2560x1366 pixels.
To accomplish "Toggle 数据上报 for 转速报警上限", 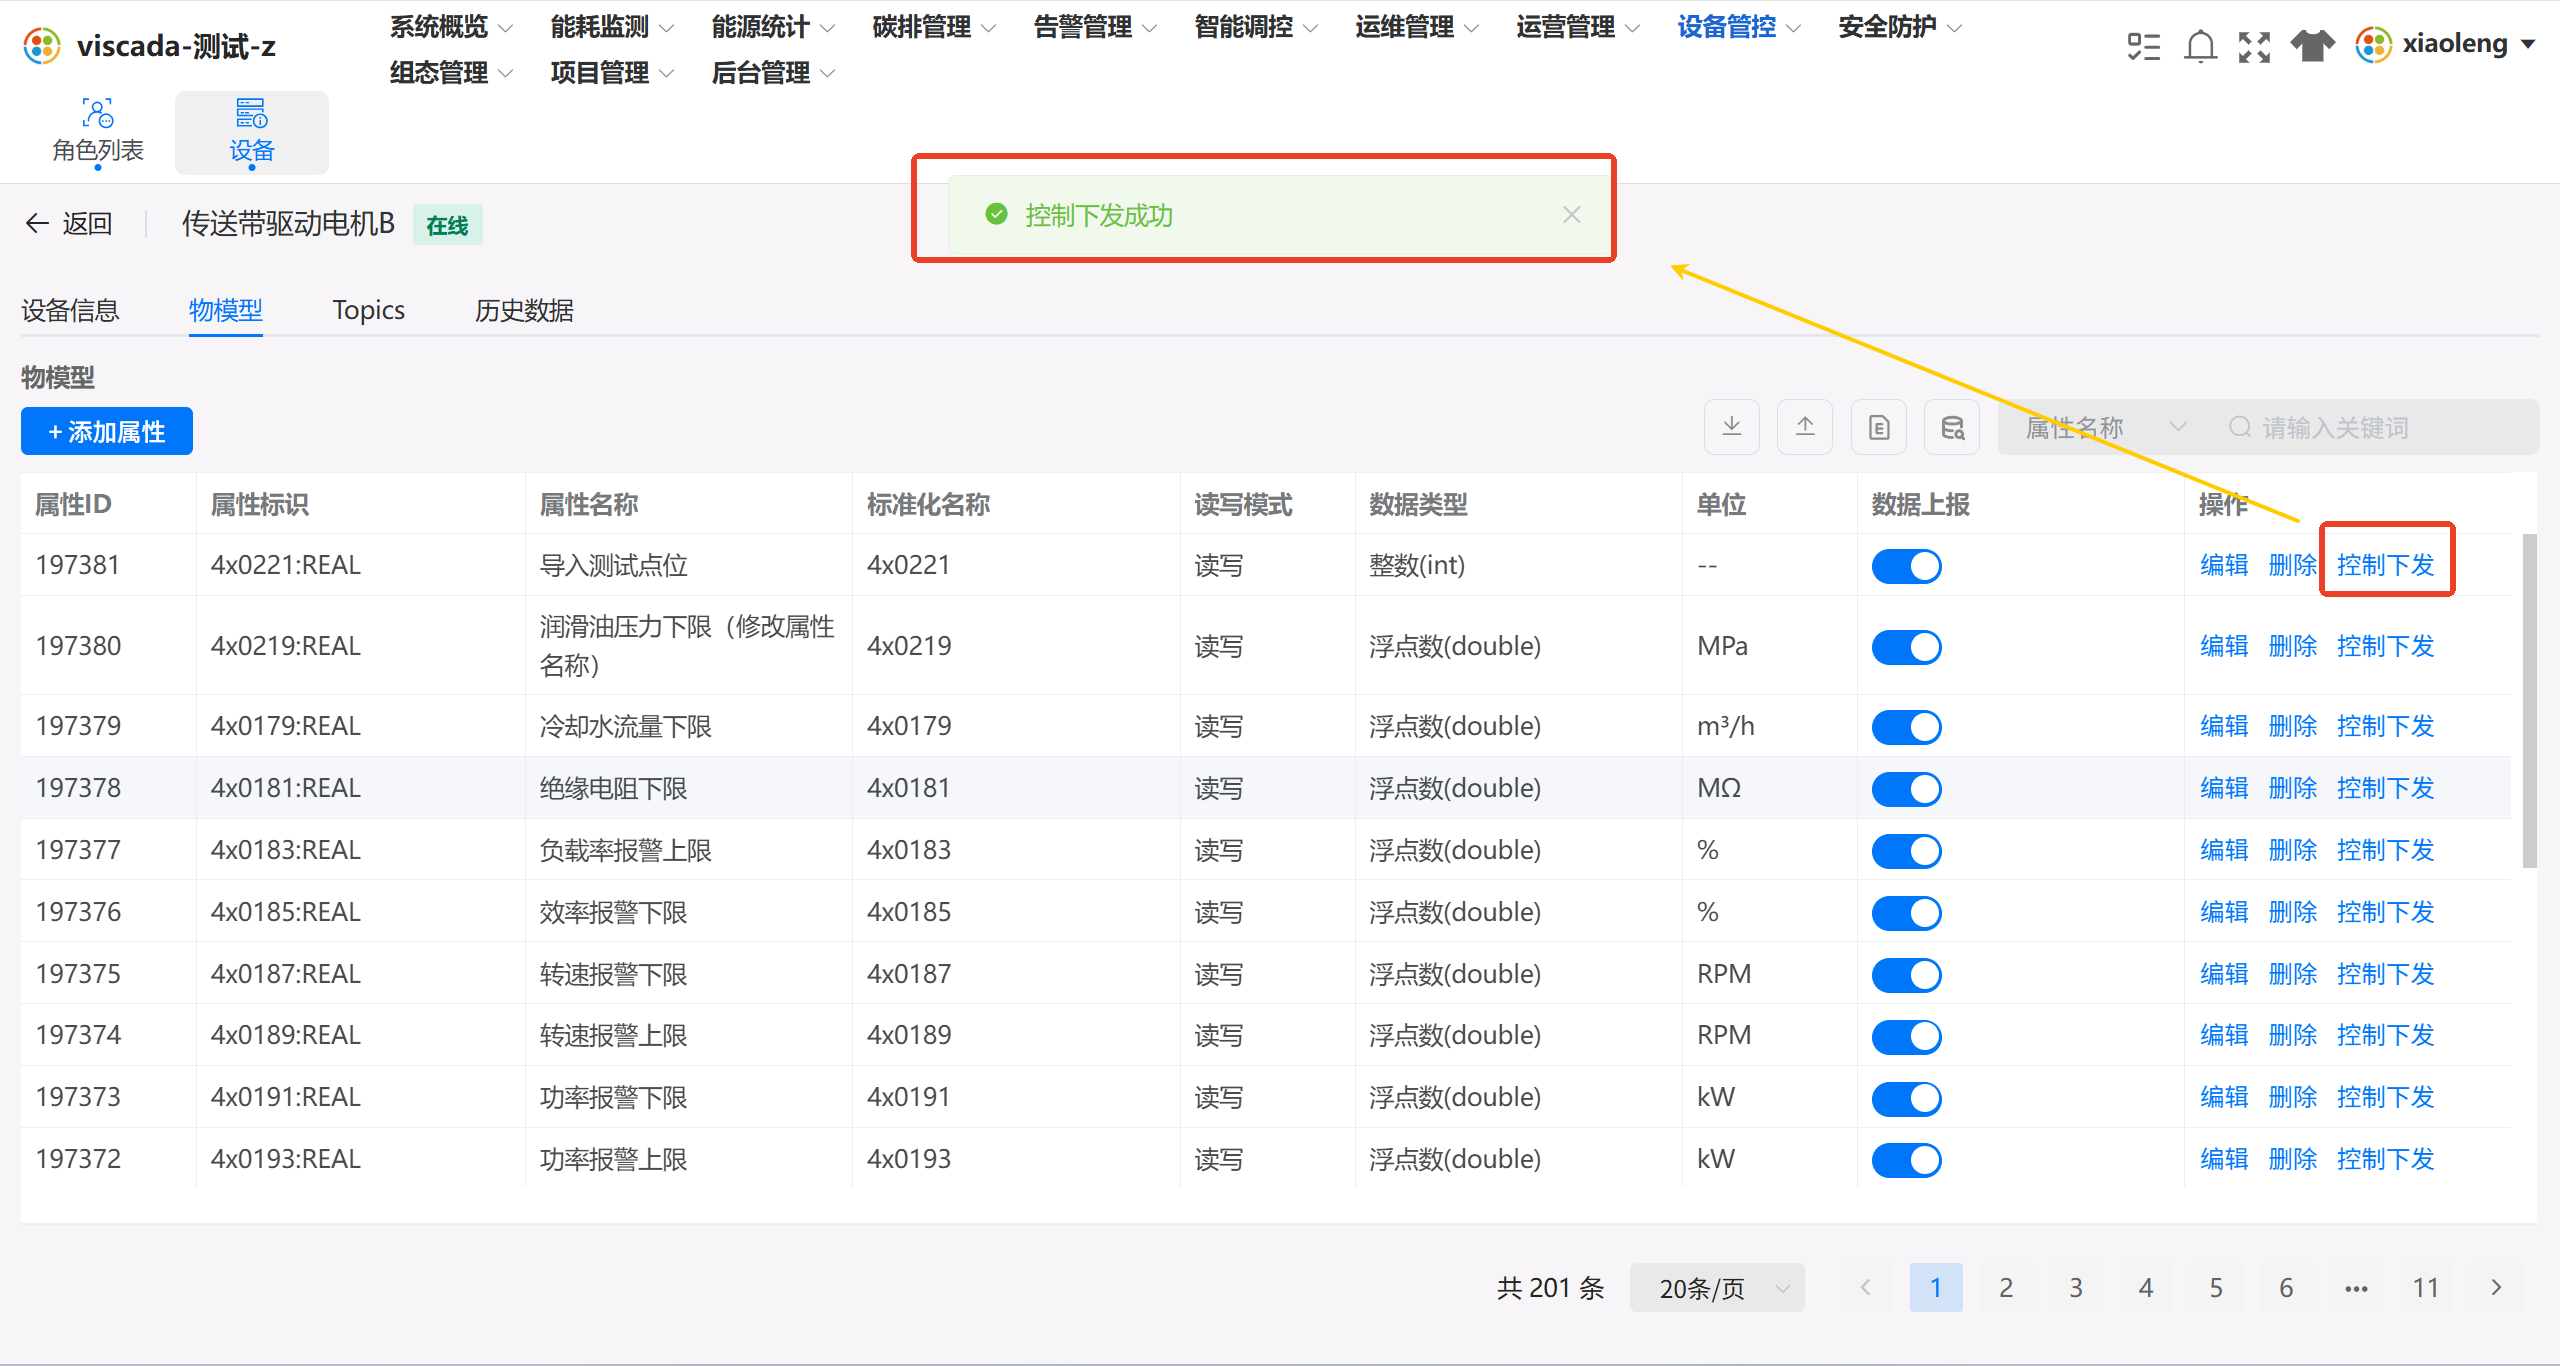I will click(x=1906, y=1037).
